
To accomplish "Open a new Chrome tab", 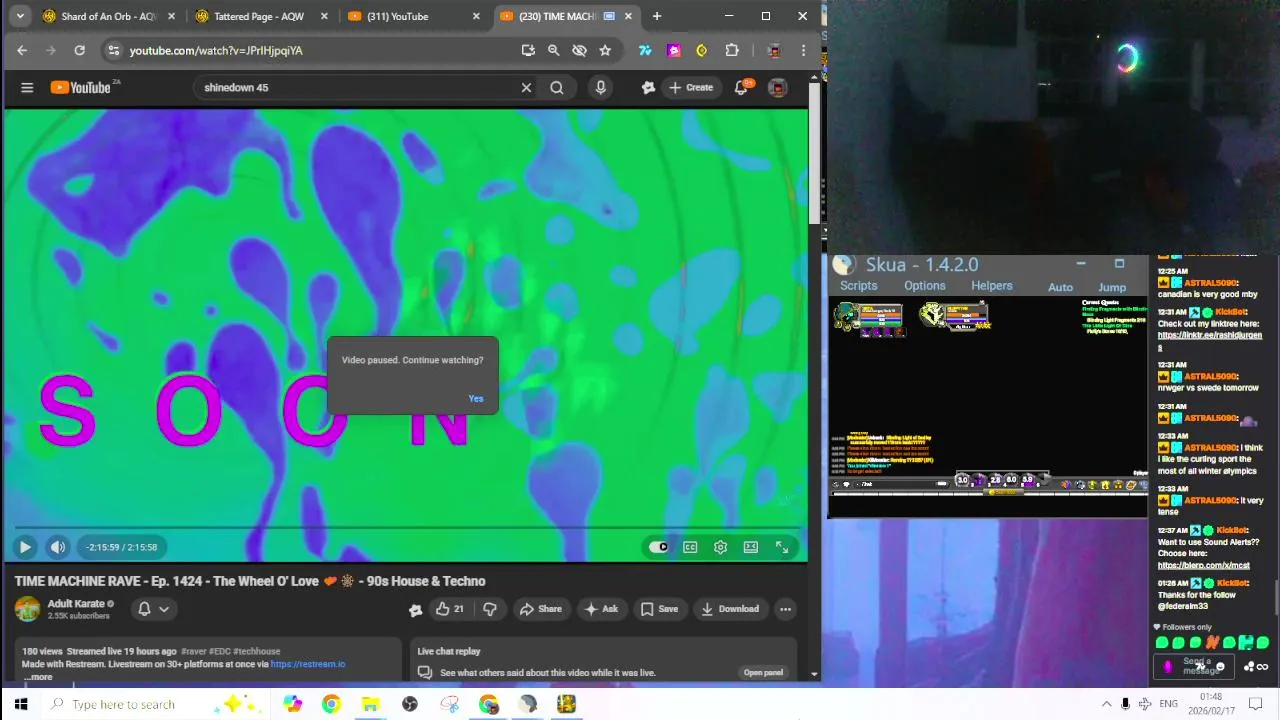I will pos(657,16).
